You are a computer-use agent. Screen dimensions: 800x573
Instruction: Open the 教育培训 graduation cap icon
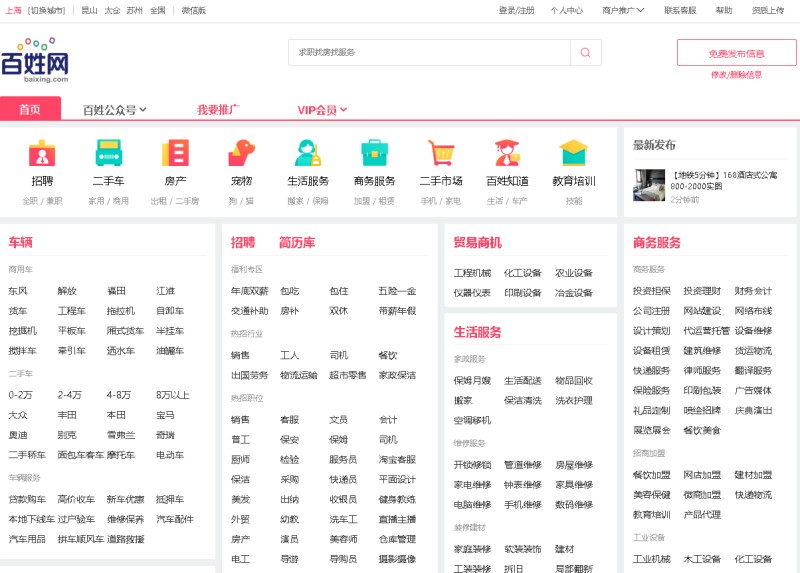(x=573, y=153)
